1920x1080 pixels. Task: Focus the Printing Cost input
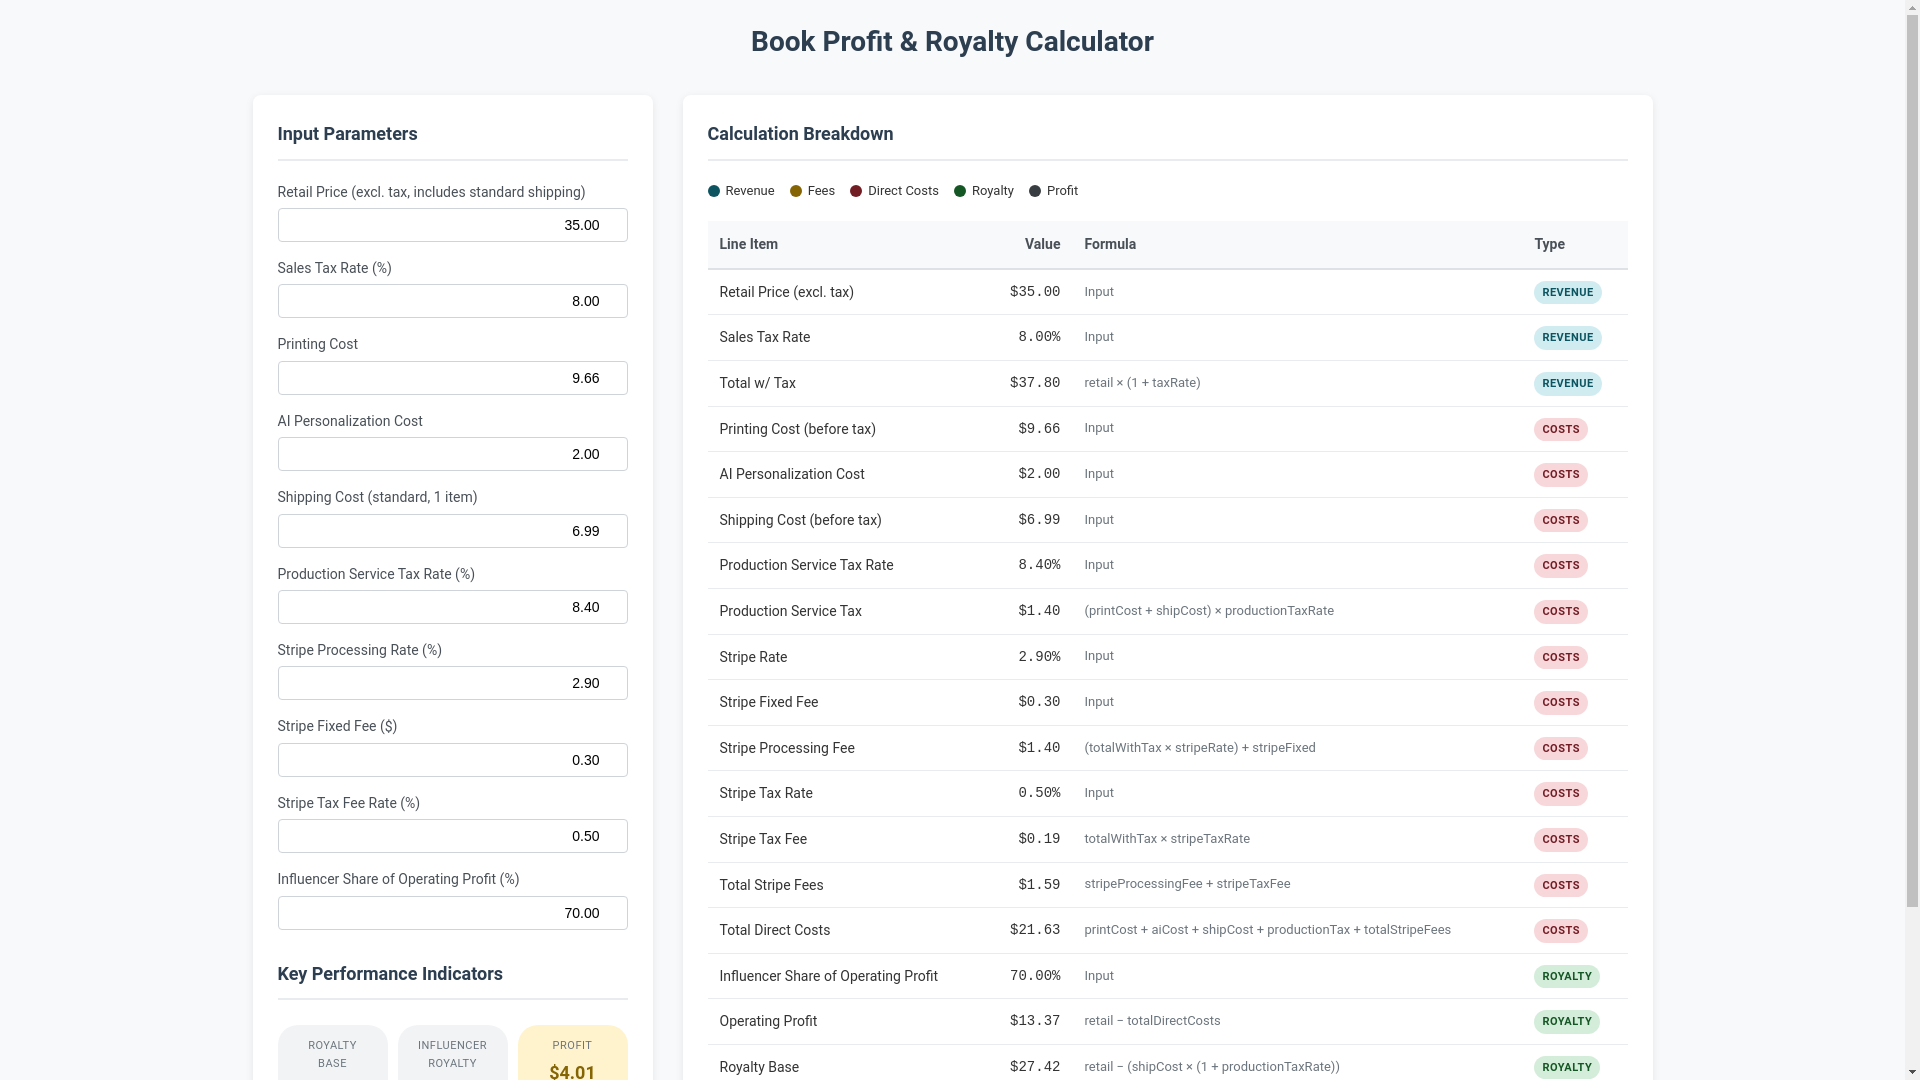point(452,378)
